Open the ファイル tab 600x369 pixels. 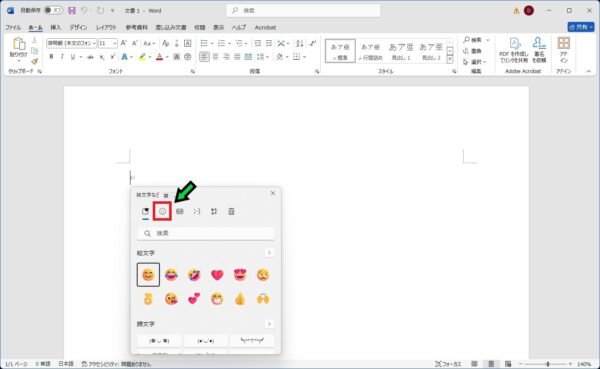13,27
